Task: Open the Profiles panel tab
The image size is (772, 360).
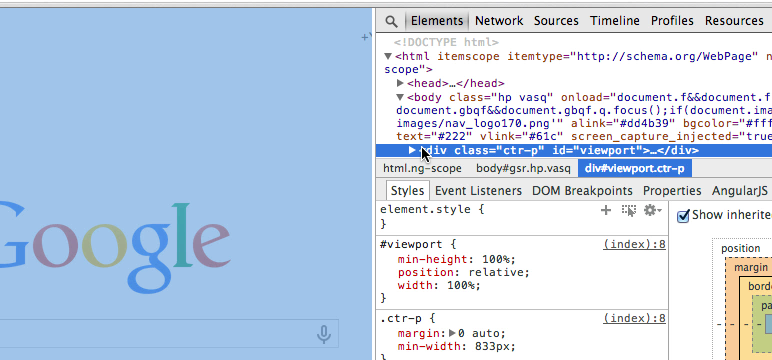Action: point(672,21)
